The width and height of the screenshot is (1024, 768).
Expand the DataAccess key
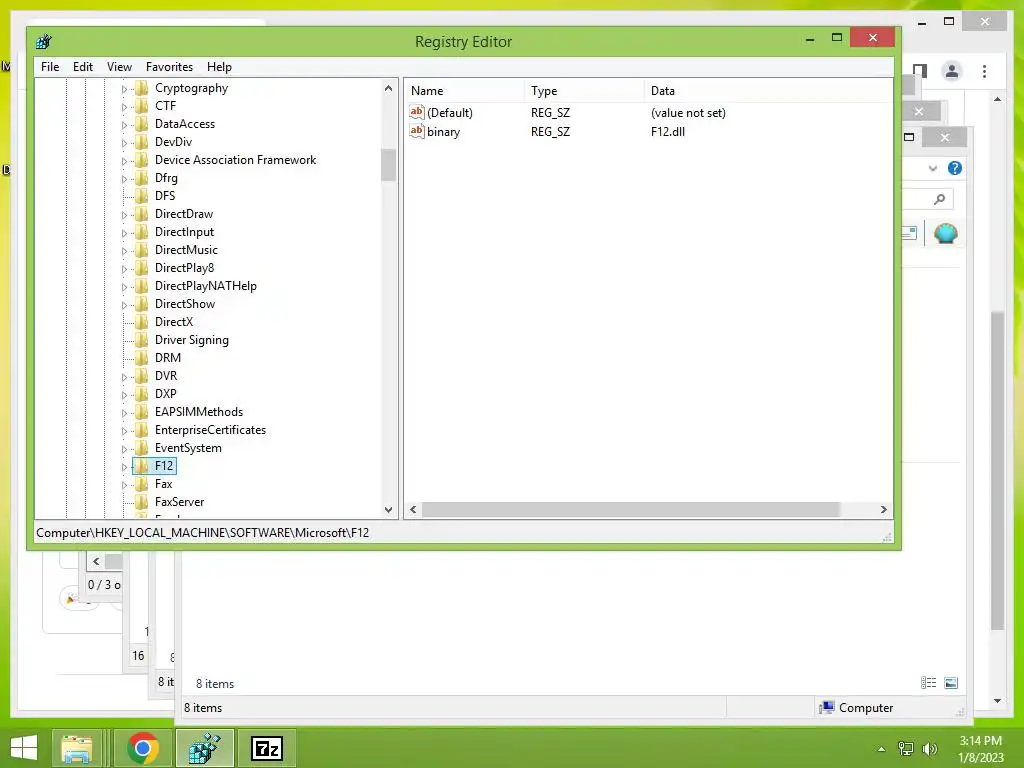124,125
